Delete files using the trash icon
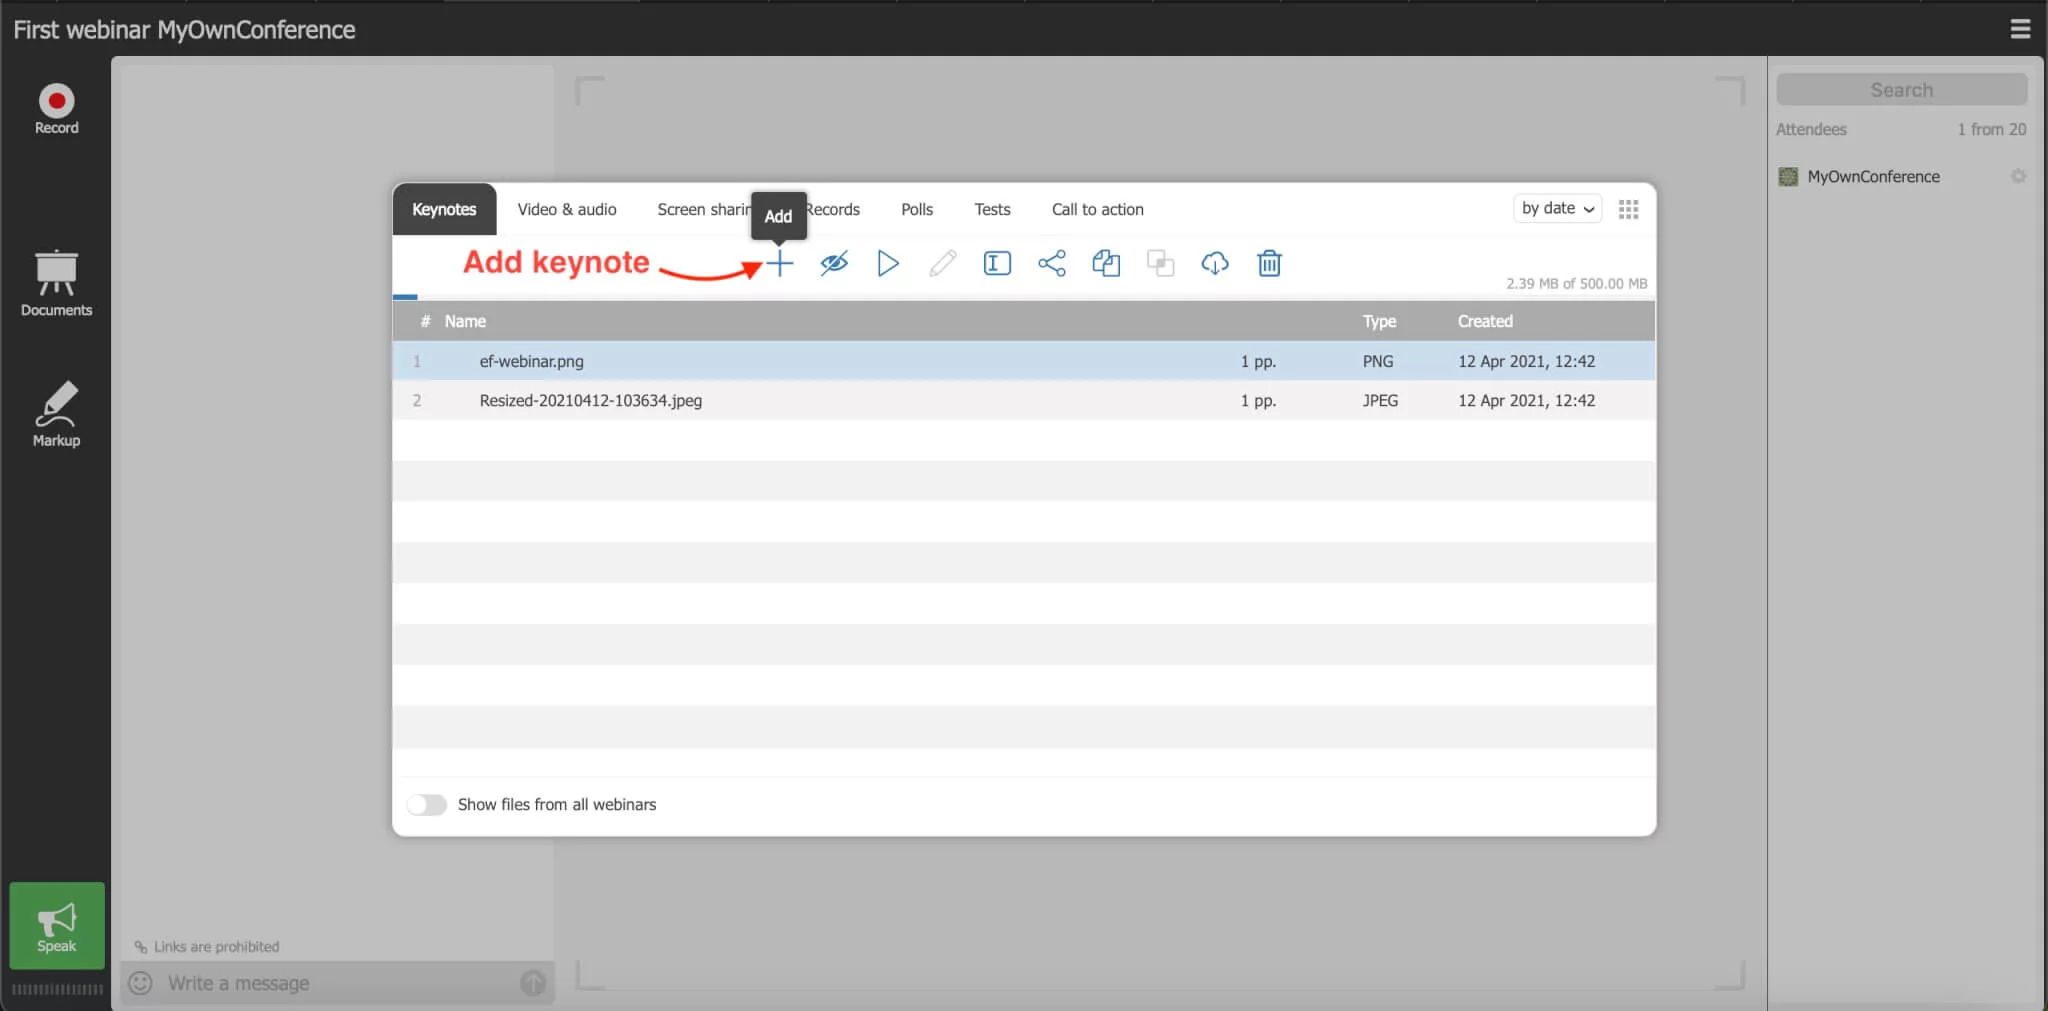 [1268, 263]
